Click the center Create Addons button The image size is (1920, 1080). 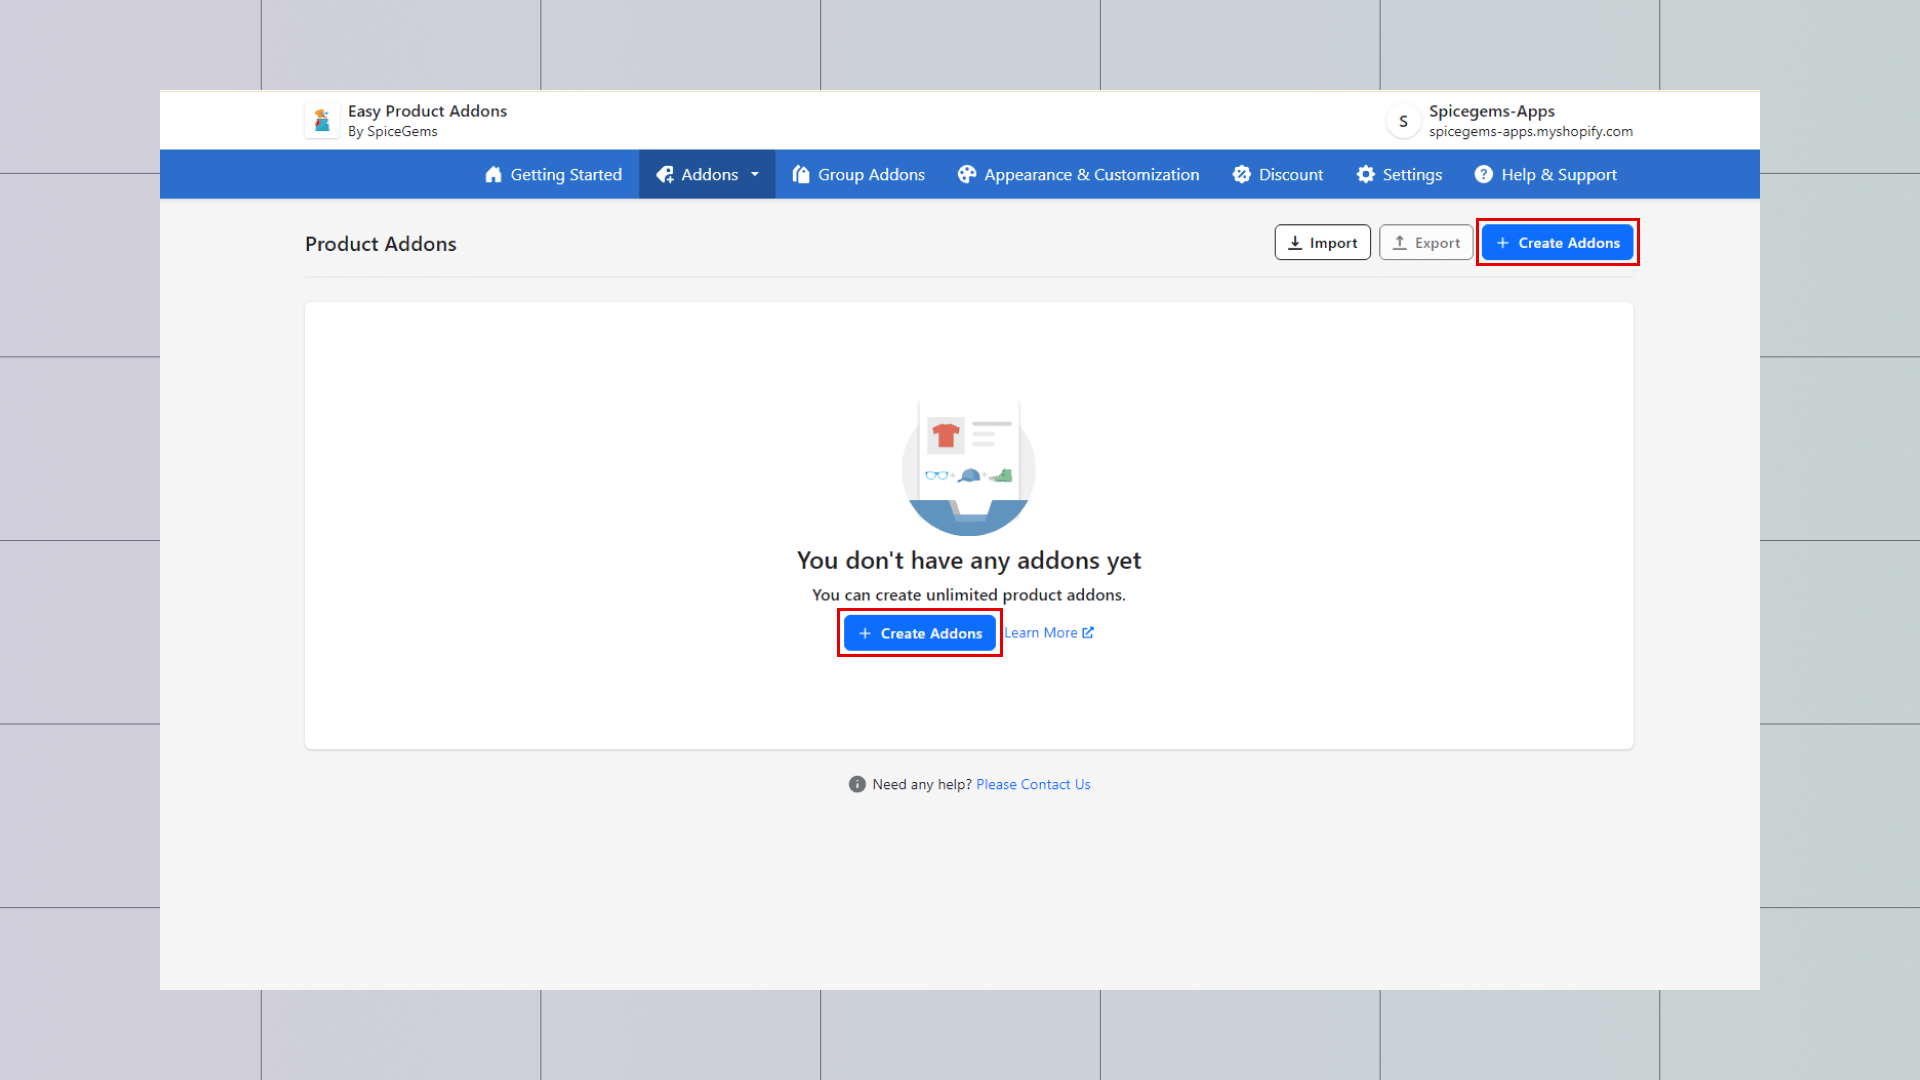(x=919, y=634)
